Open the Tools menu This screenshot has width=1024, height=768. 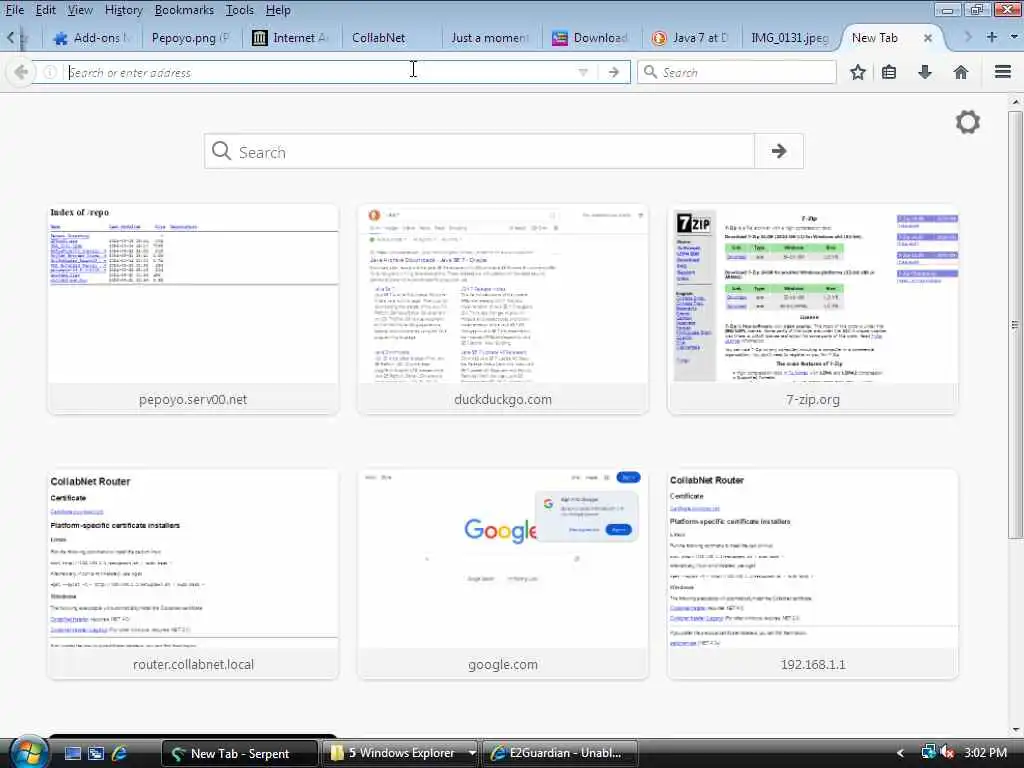(x=240, y=10)
